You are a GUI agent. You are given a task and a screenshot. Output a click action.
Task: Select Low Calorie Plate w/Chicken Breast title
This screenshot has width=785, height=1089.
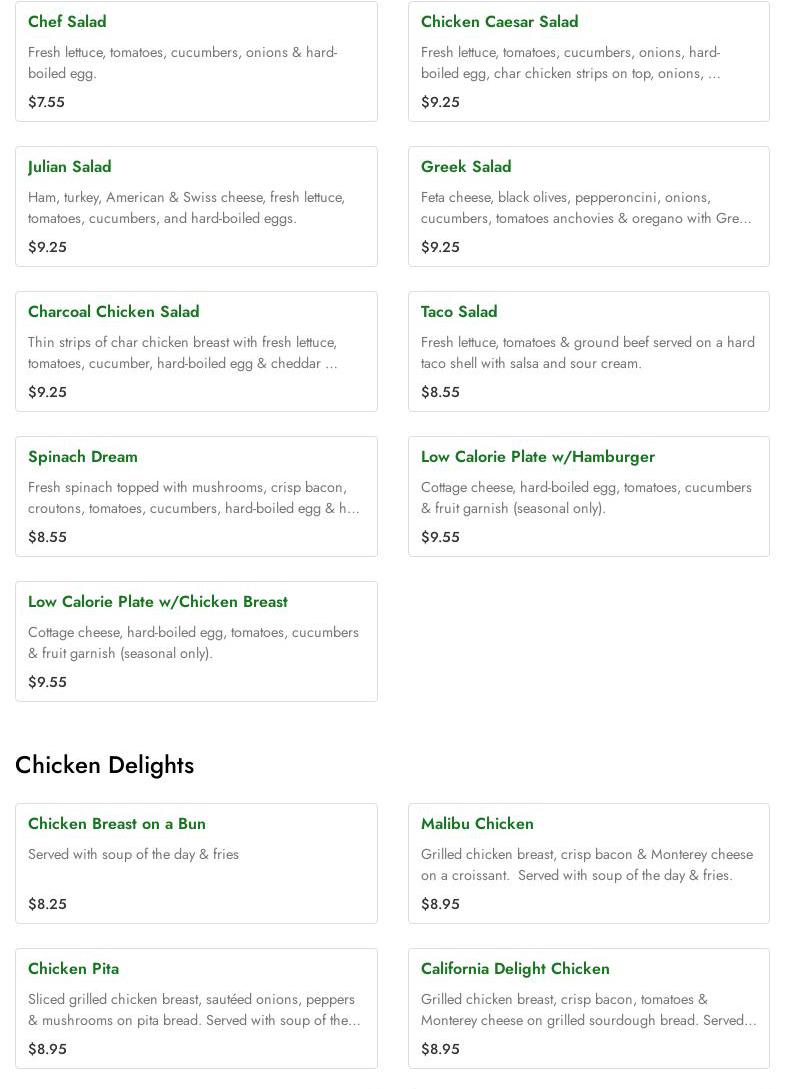158,602
